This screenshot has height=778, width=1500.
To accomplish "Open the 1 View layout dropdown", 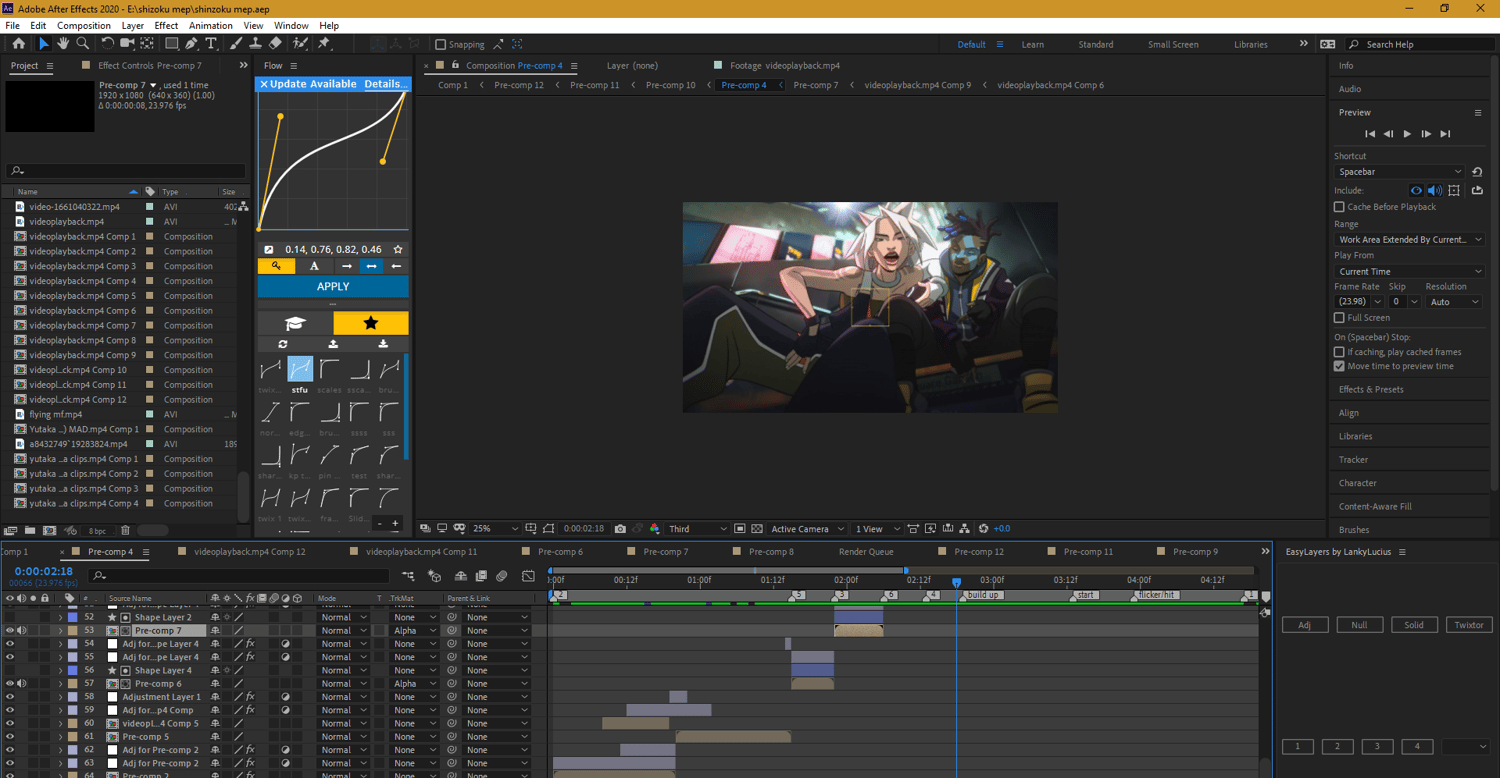I will 877,529.
